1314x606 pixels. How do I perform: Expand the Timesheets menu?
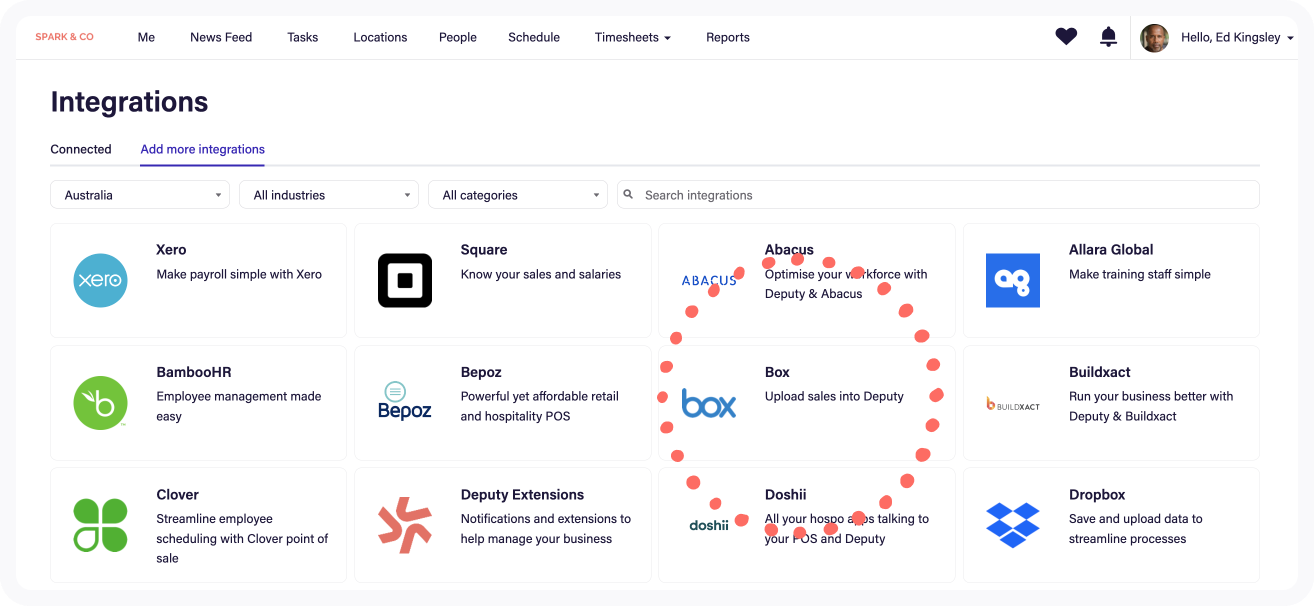[x=633, y=38]
